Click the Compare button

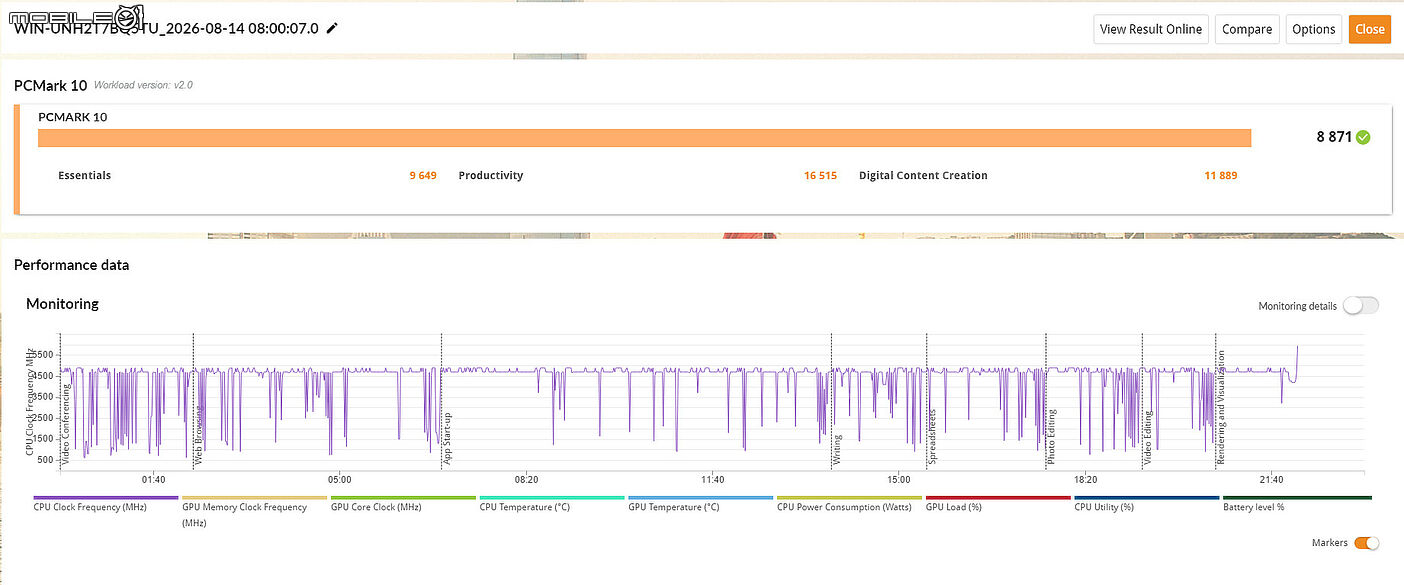(x=1247, y=29)
